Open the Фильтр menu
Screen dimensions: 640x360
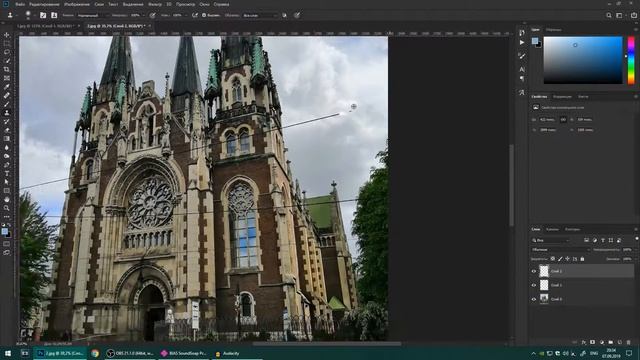coord(155,4)
